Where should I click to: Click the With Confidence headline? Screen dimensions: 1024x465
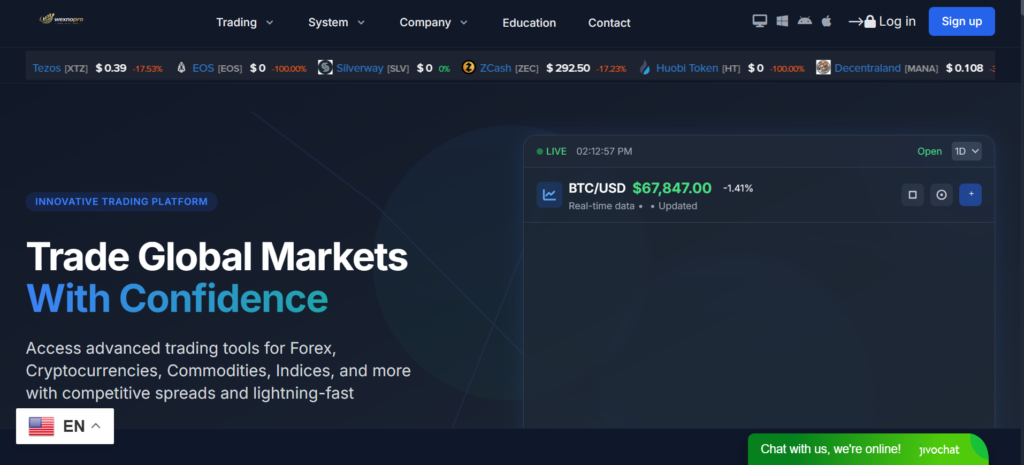177,298
